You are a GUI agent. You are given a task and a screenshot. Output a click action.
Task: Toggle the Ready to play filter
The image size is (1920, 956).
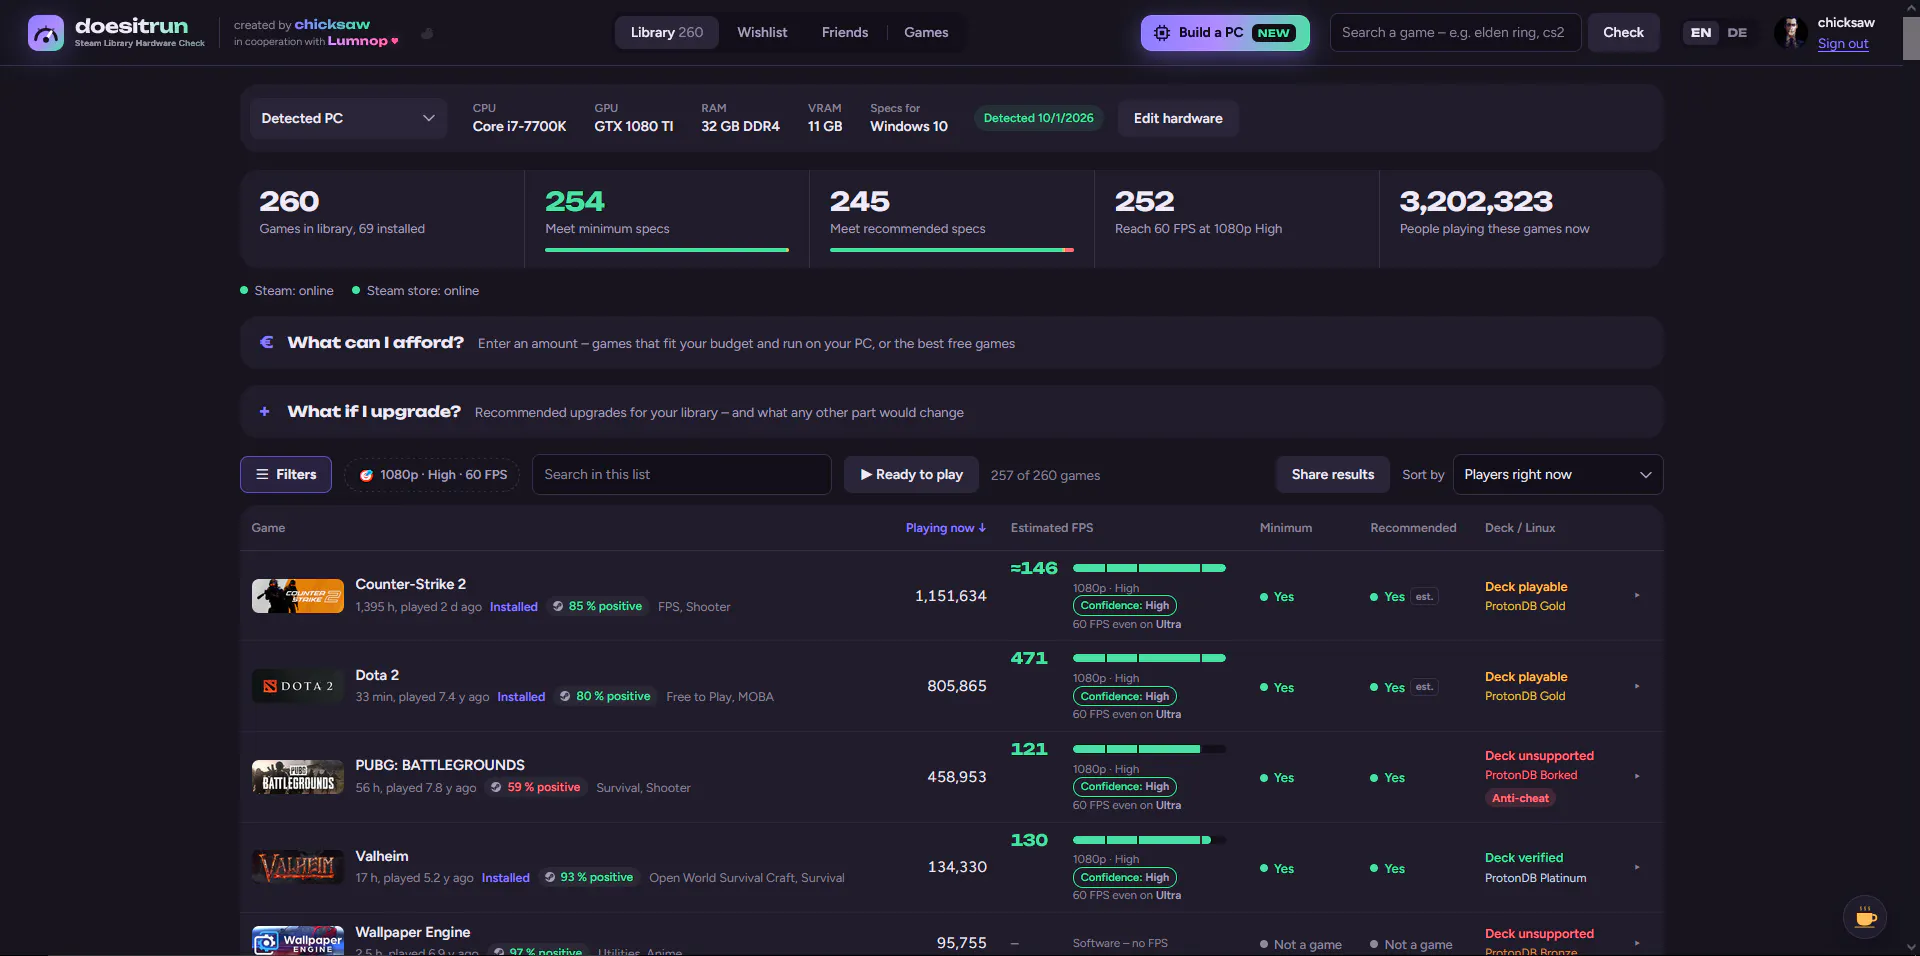point(910,475)
